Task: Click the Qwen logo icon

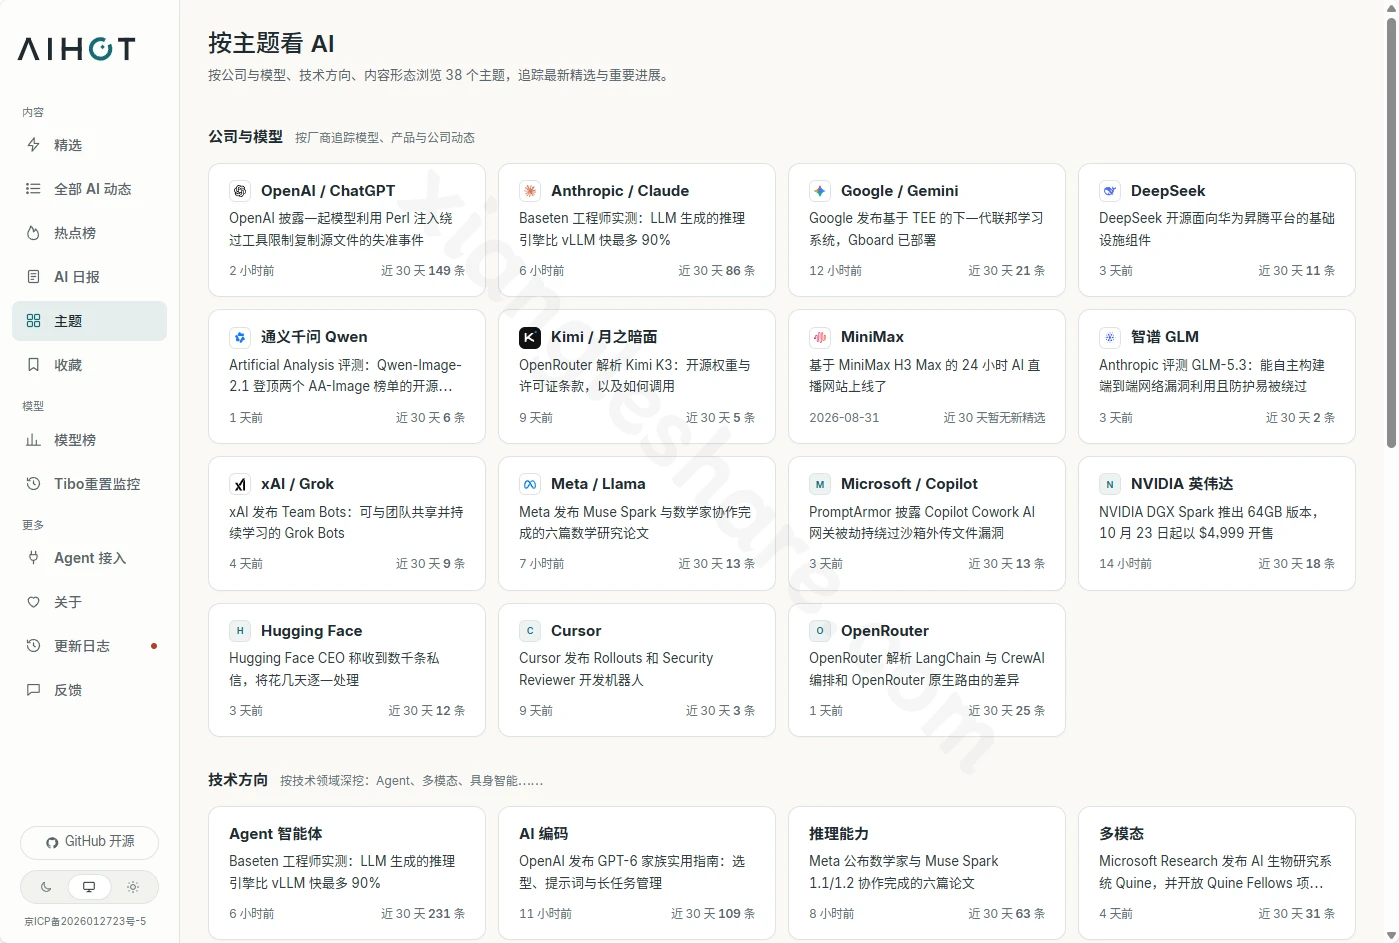Action: tap(240, 337)
